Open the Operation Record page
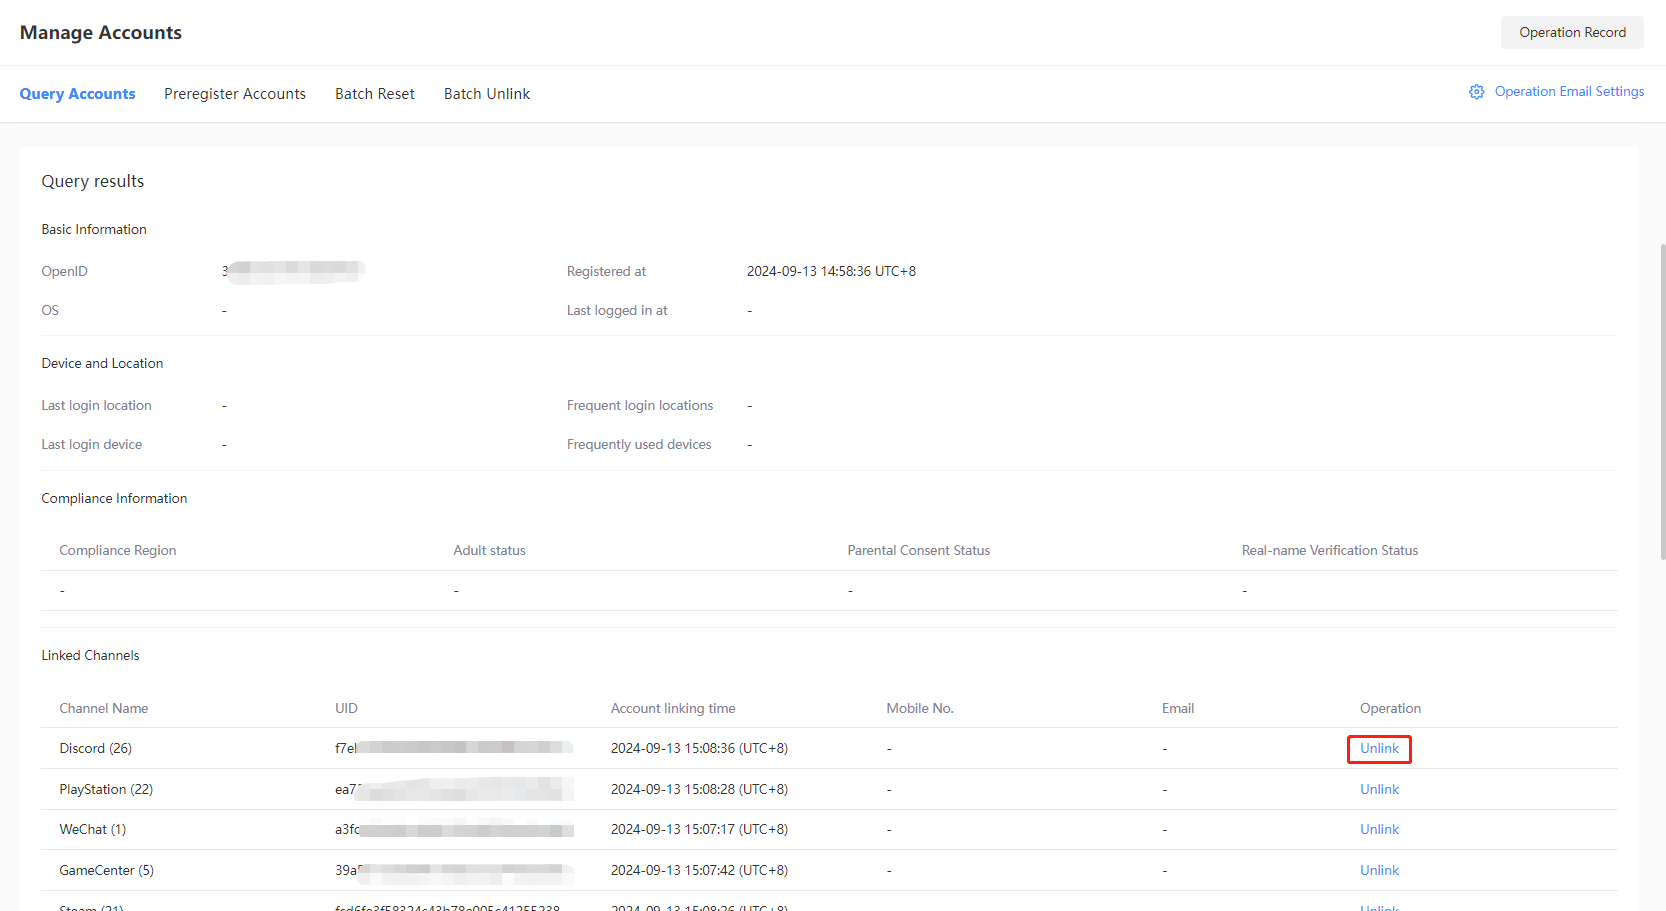This screenshot has width=1666, height=911. 1571,33
